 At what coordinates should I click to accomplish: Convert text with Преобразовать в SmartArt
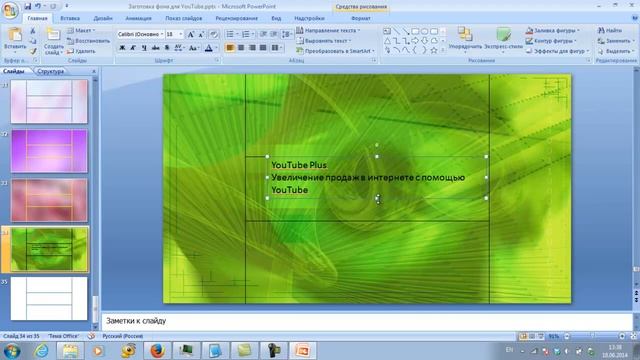coord(335,51)
